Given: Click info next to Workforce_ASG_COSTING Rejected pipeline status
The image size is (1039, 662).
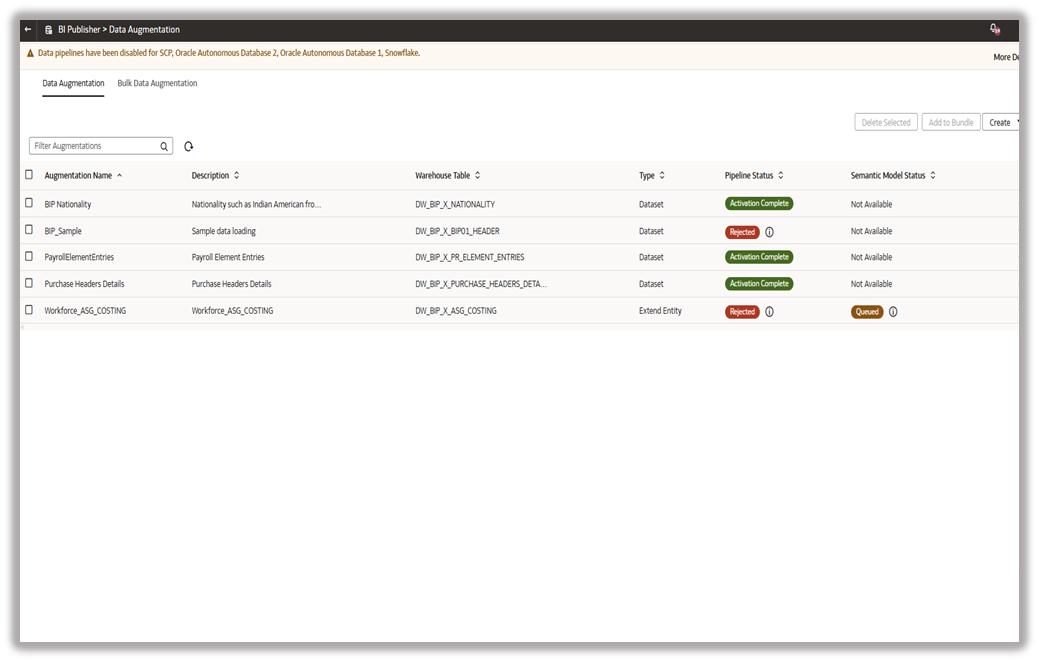Looking at the screenshot, I should pyautogui.click(x=771, y=311).
